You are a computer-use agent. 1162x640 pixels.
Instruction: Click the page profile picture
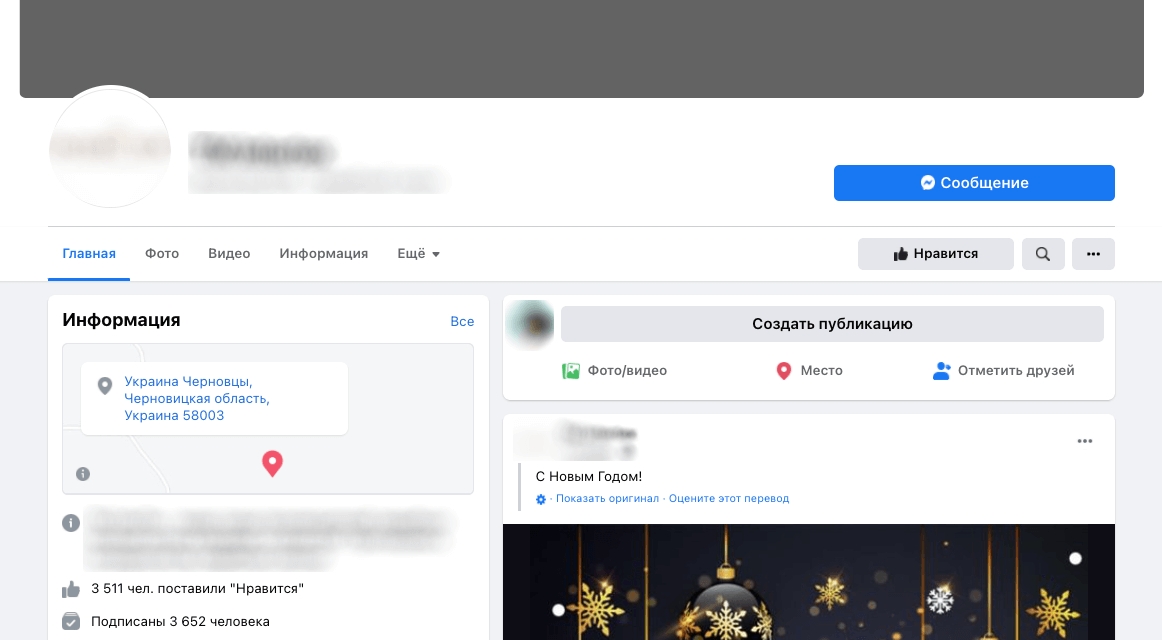[x=110, y=147]
